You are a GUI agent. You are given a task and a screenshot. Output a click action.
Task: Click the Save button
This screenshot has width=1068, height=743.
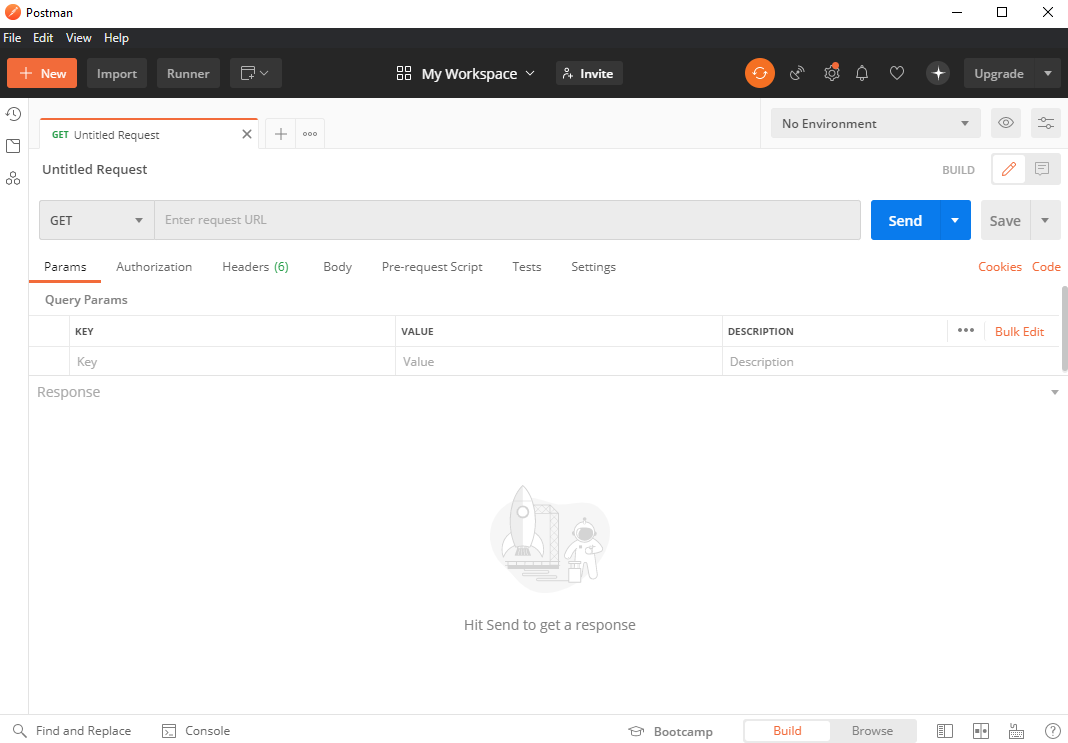1005,220
